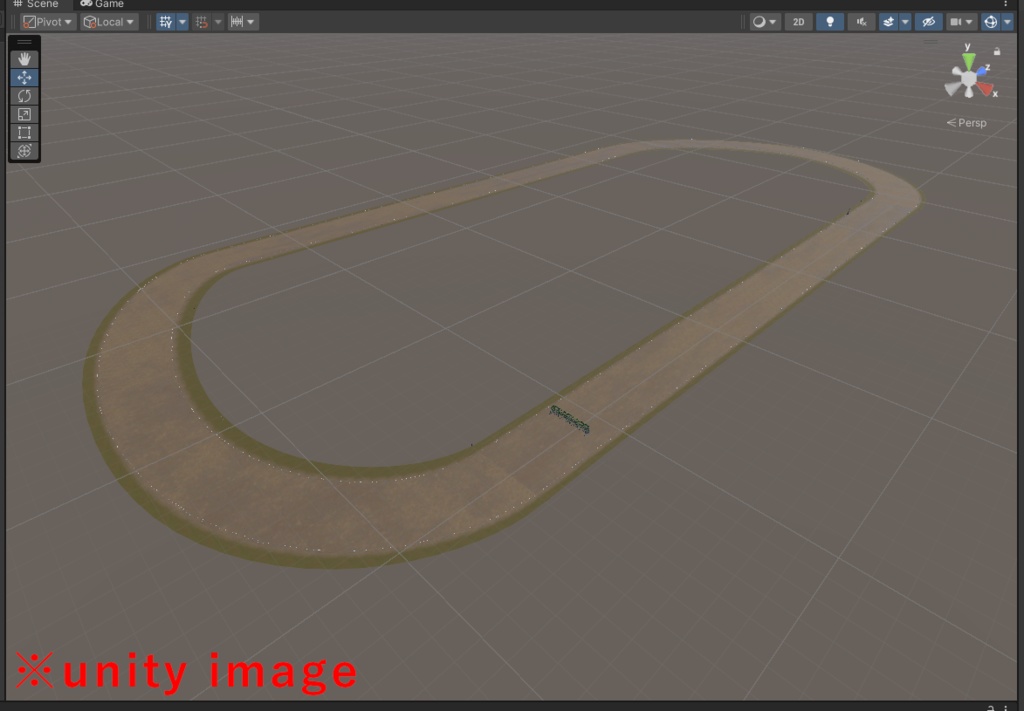Select the Rect transform tool
1024x711 pixels.
(x=24, y=133)
